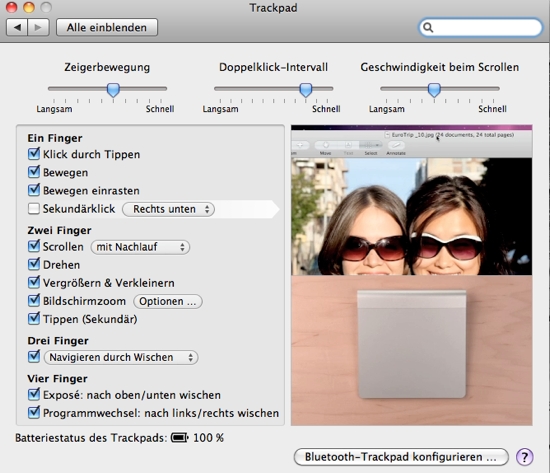Open the Rechts unten dropdown
This screenshot has width=550, height=473.
168,209
